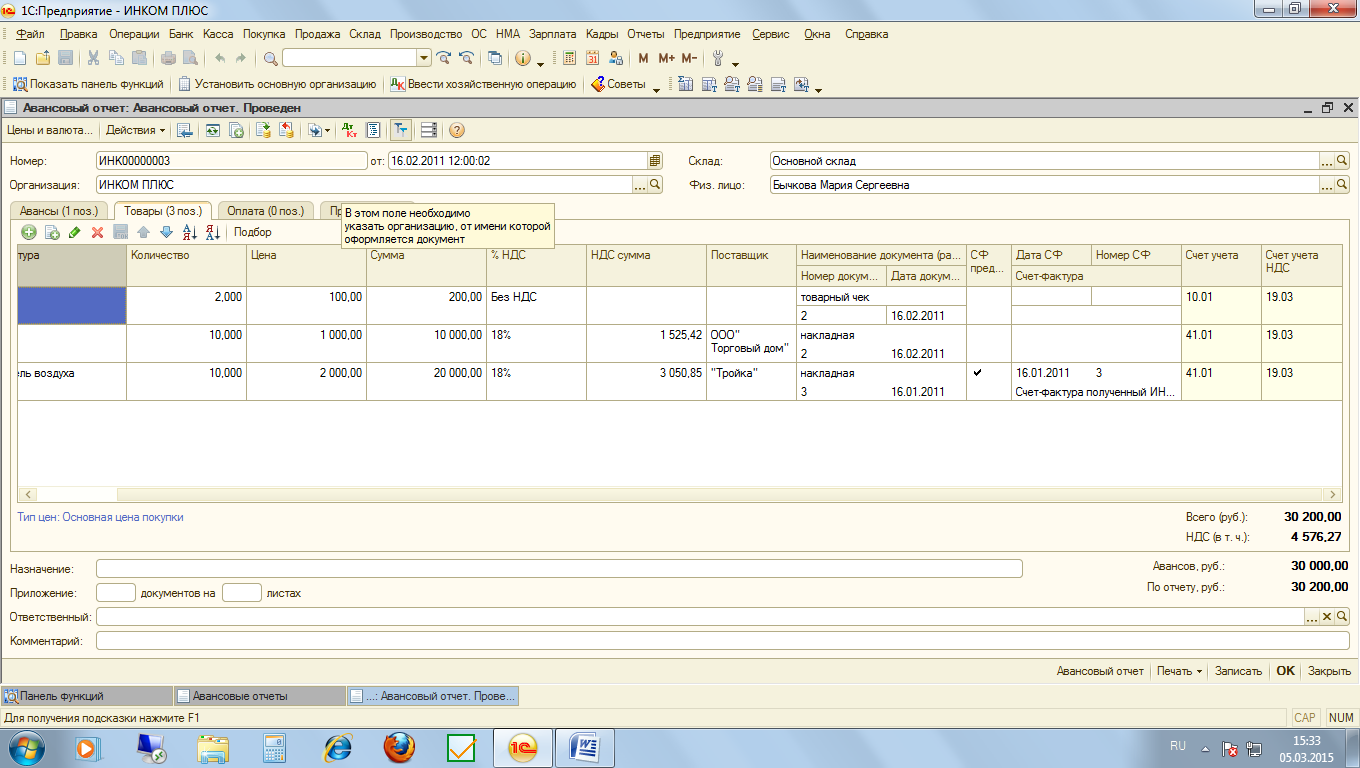The image size is (1360, 768).
Task: Click the open file folder icon
Action: 42,58
